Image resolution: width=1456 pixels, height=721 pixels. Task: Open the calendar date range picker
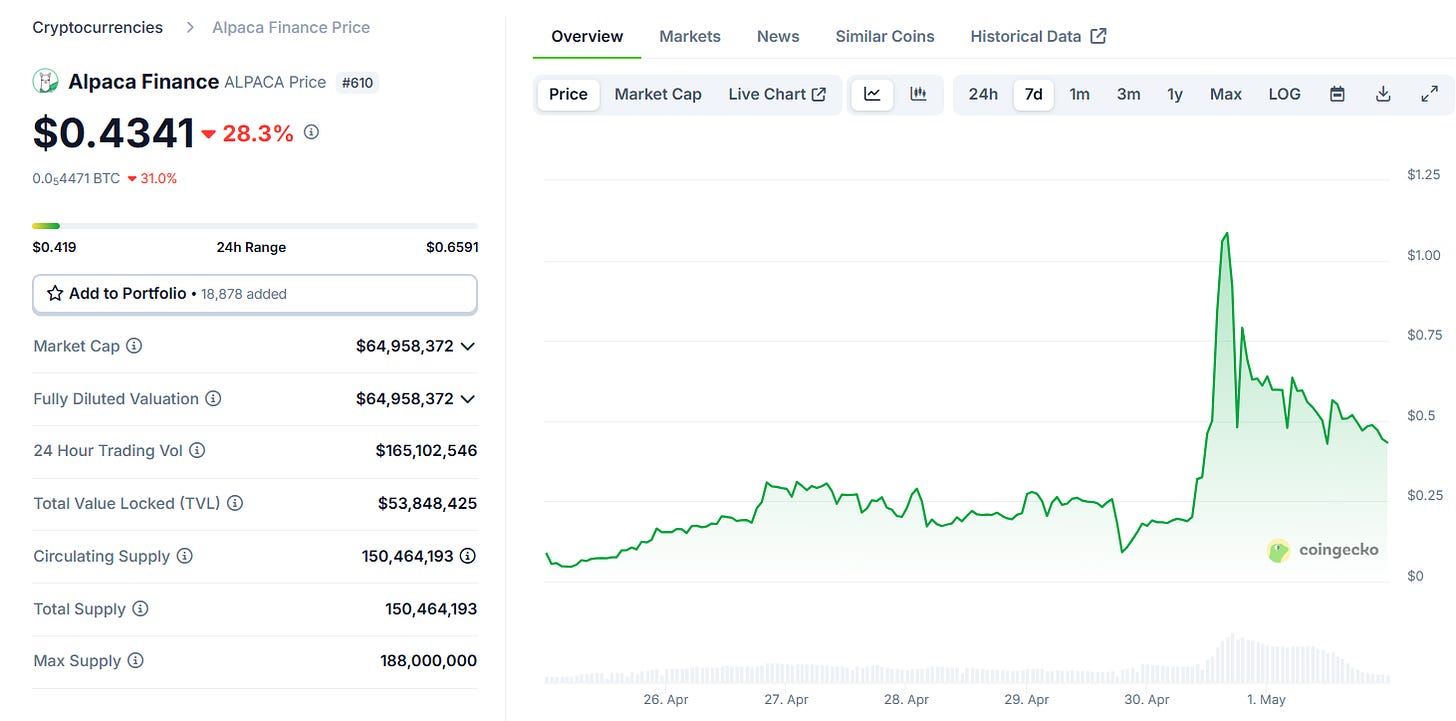click(x=1337, y=94)
